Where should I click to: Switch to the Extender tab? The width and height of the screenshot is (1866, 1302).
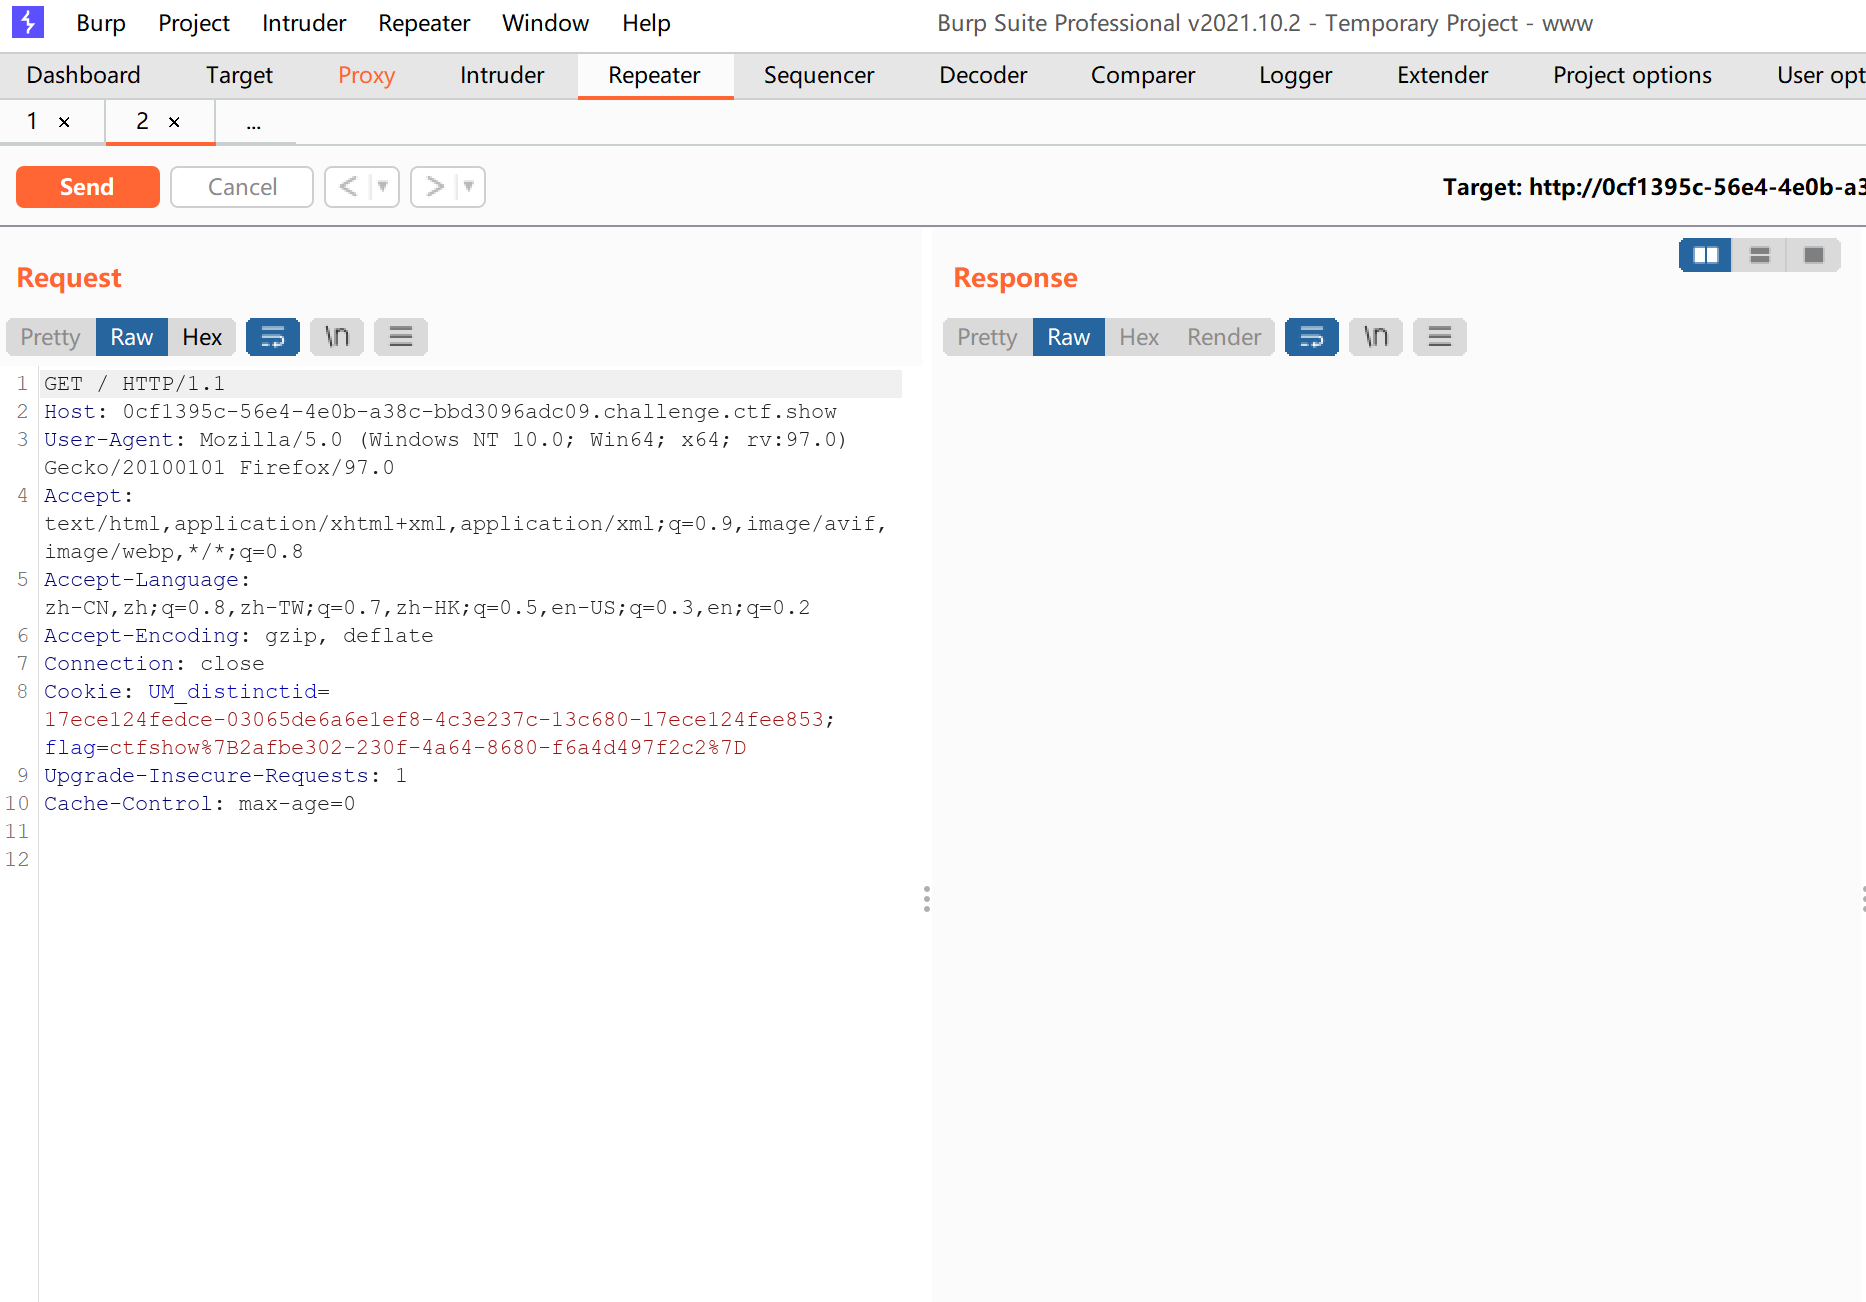[x=1443, y=75]
